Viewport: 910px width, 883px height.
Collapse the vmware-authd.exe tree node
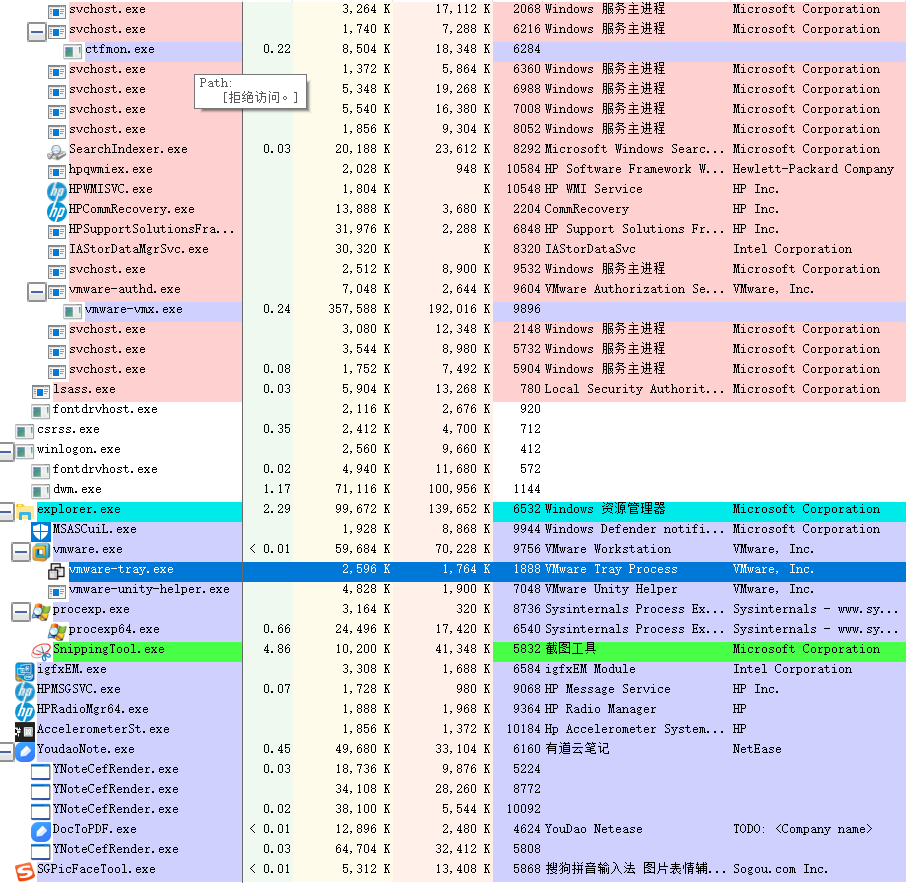coord(37,291)
